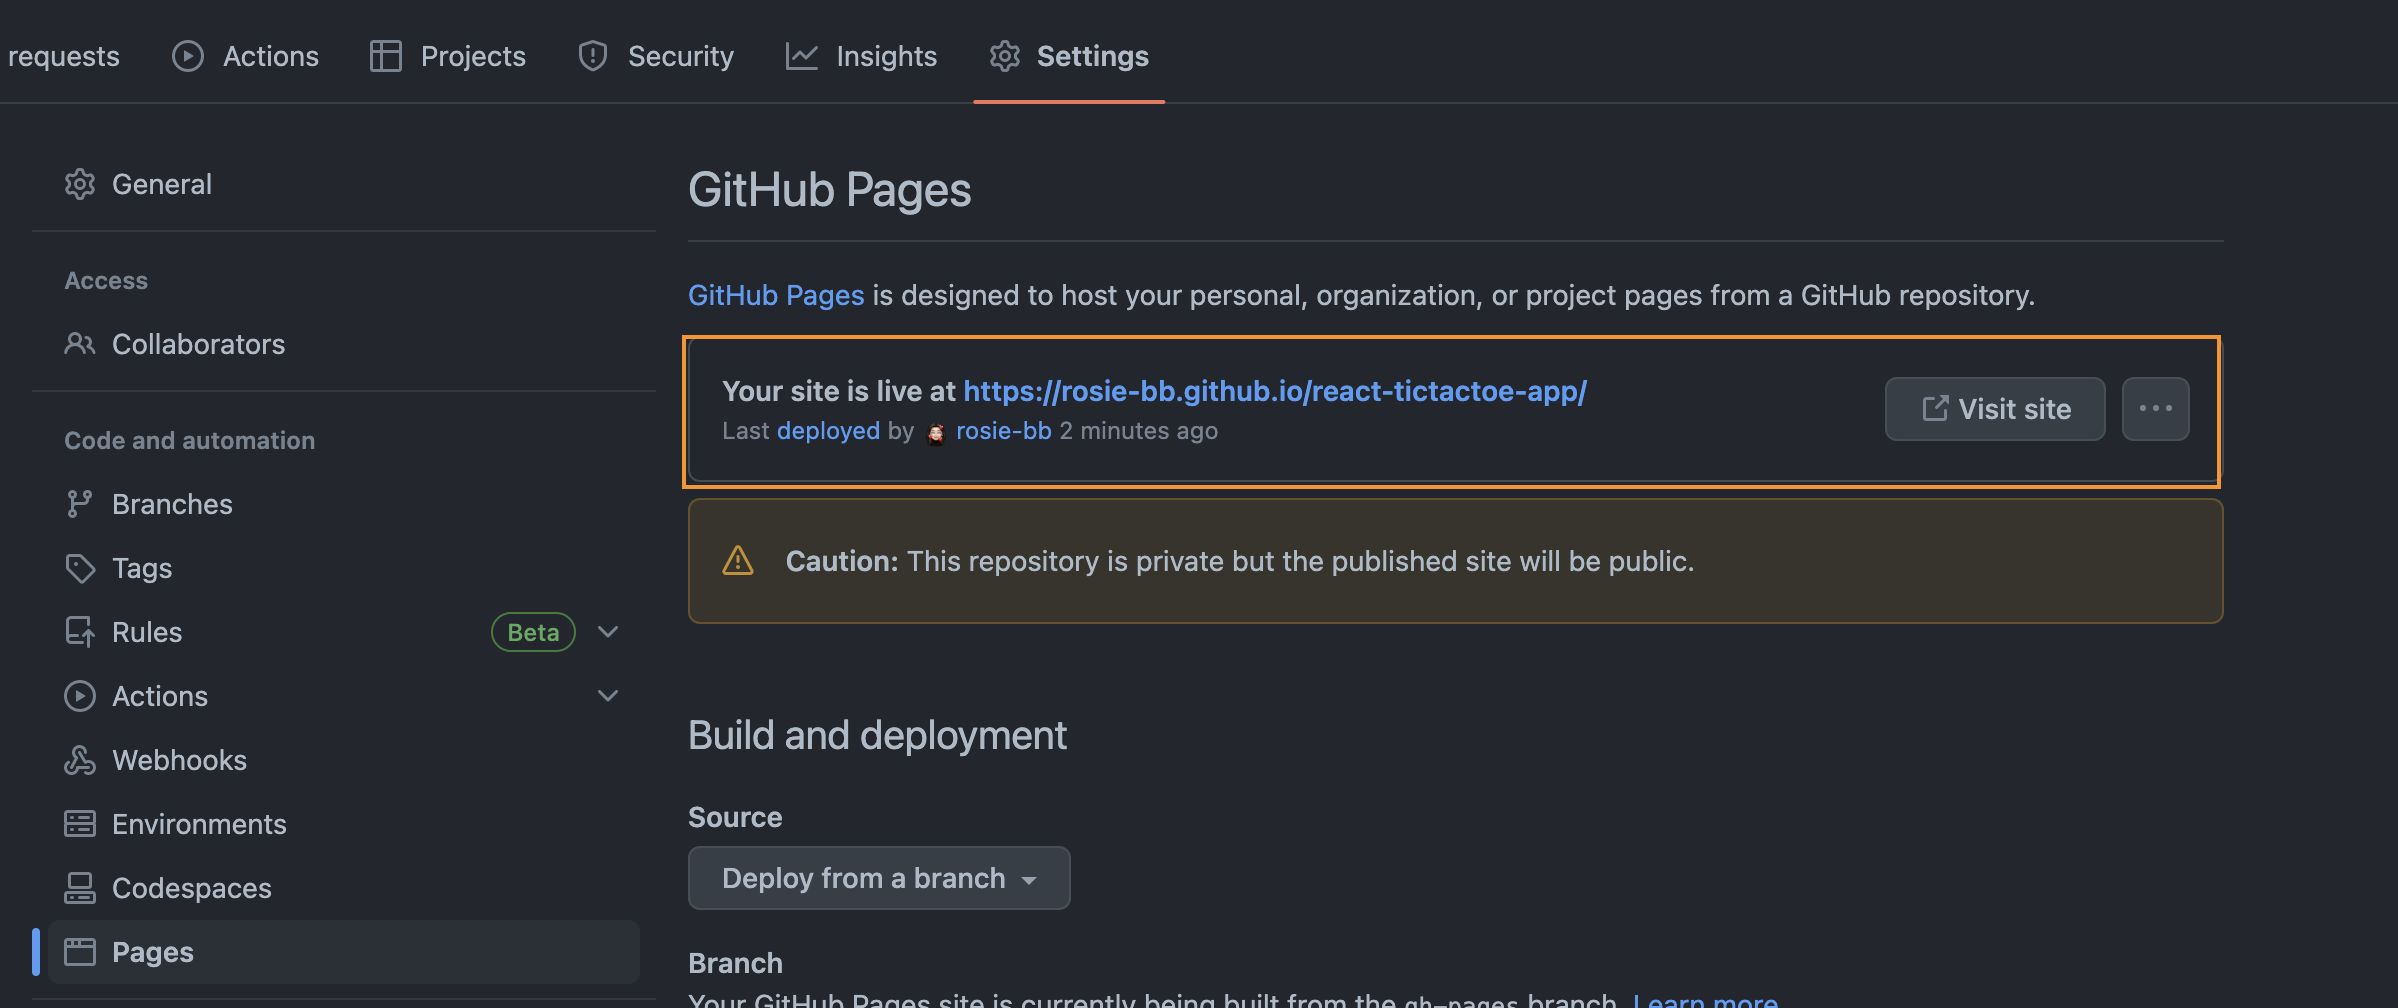
Task: Open the Environments settings page
Action: (344, 824)
